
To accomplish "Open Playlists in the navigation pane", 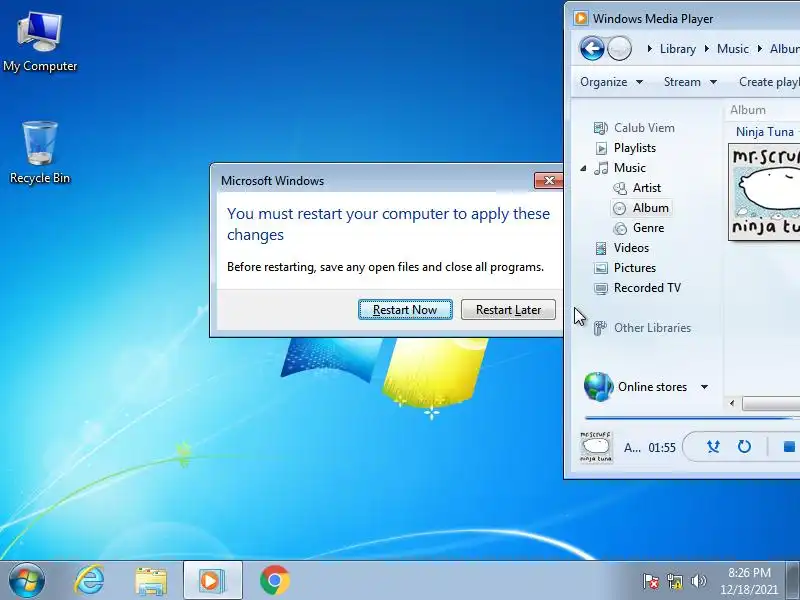I will tap(635, 148).
